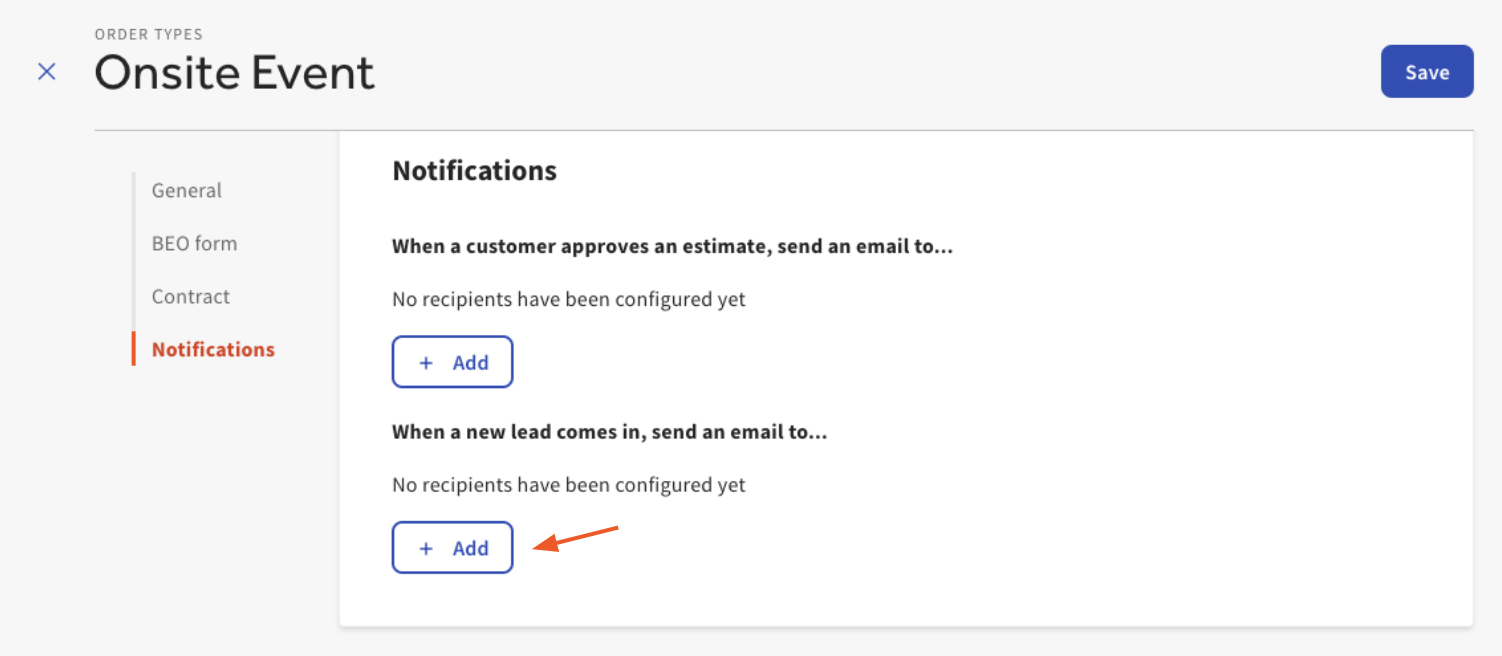
Task: Click the second No recipients configured message
Action: coord(568,485)
